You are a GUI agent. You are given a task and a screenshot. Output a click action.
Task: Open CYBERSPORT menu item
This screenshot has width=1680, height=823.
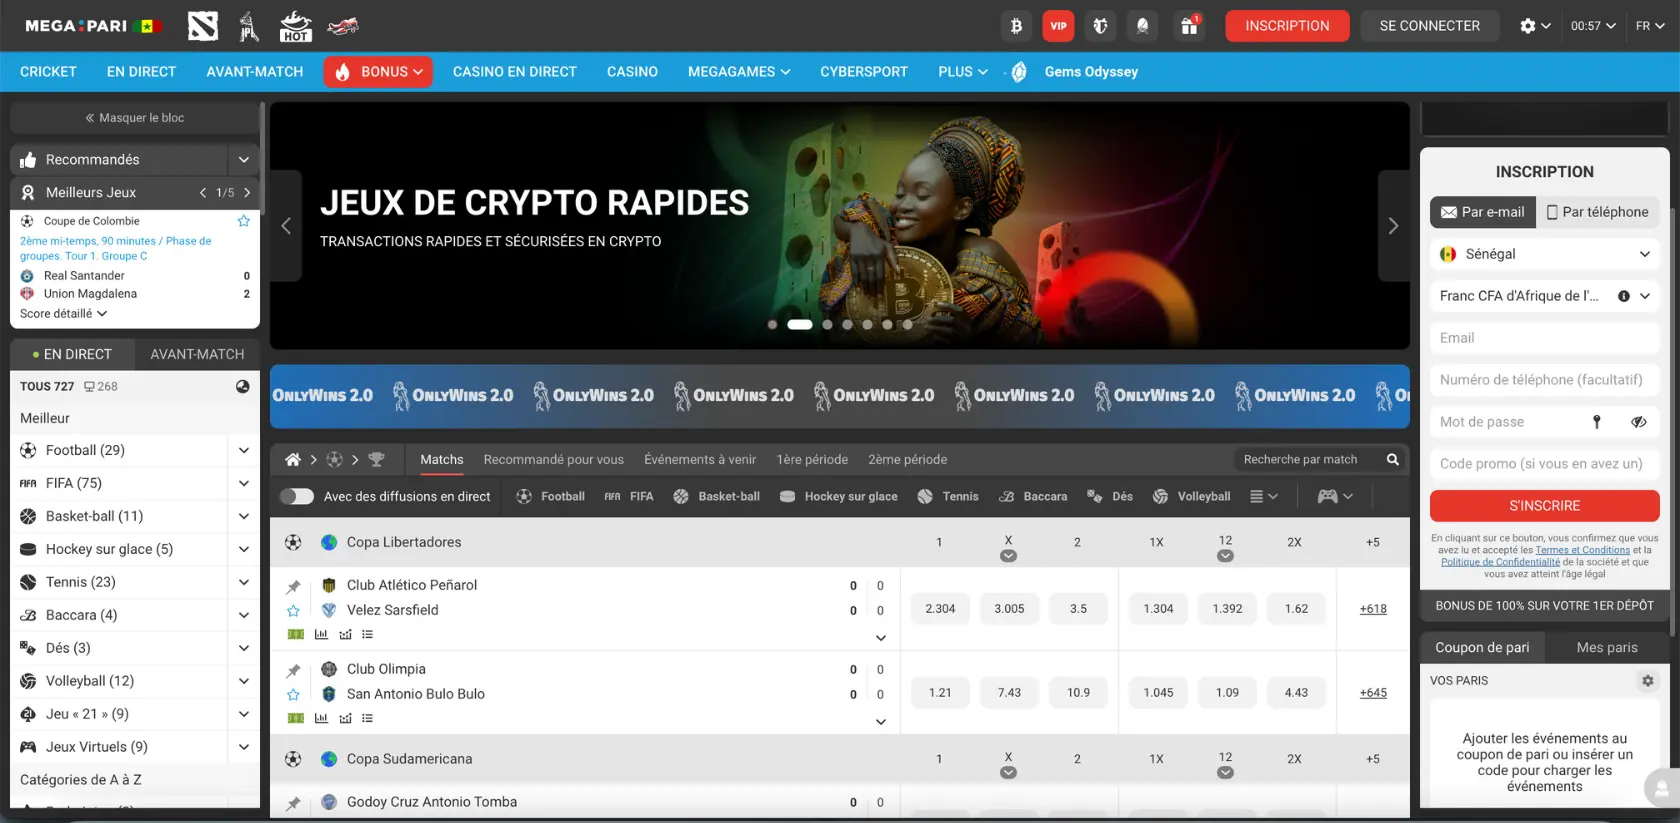tap(864, 72)
